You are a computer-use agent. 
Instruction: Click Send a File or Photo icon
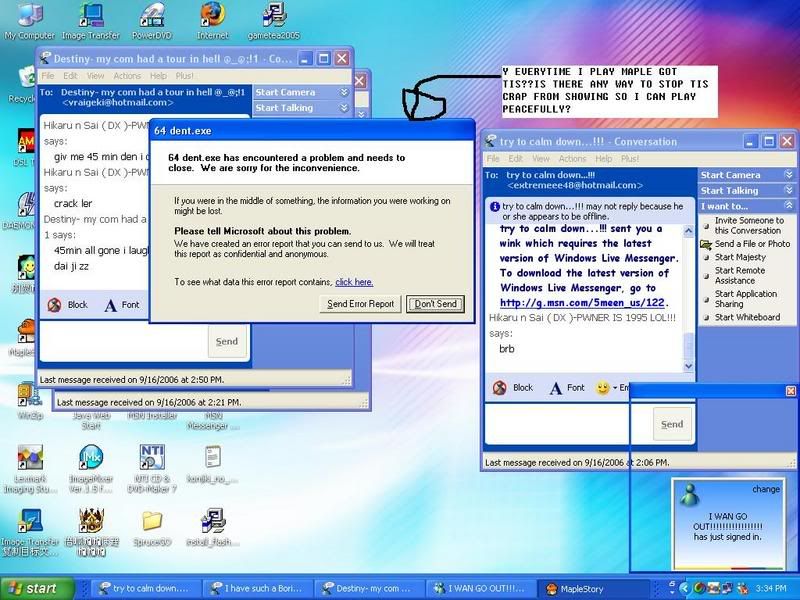tap(706, 244)
